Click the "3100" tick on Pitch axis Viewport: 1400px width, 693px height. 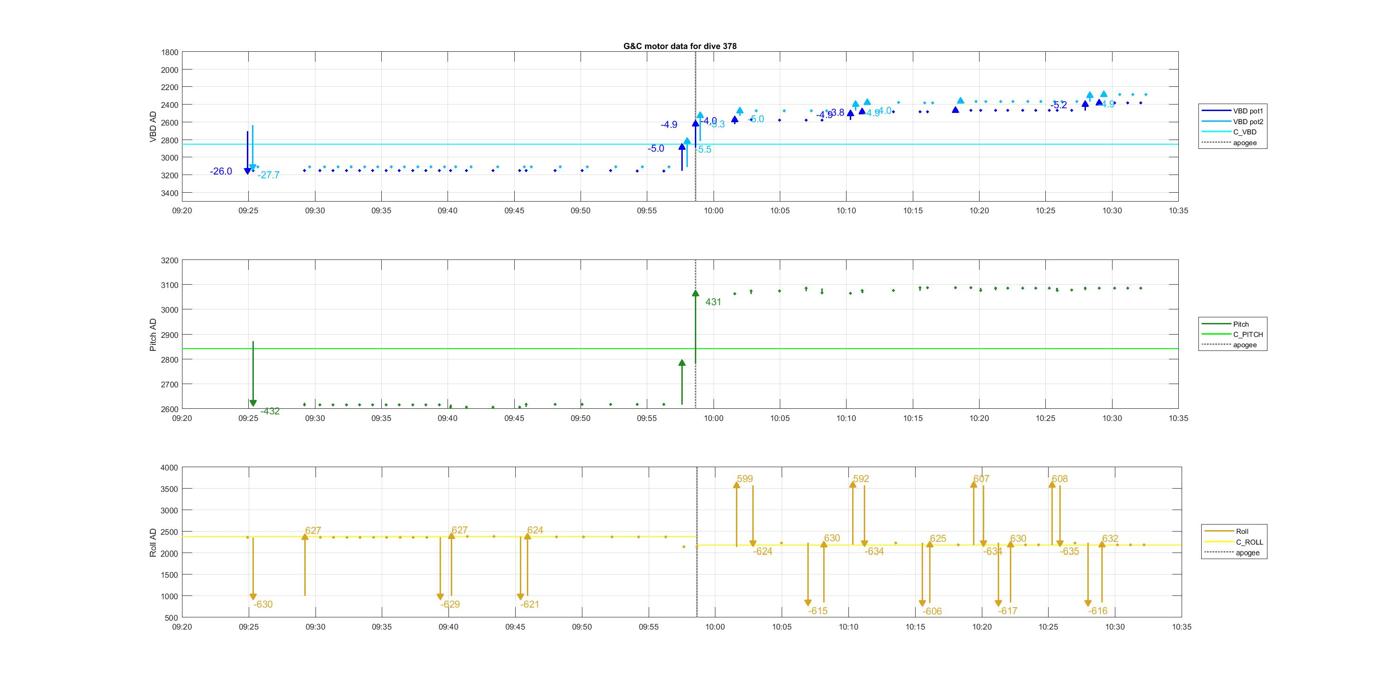pos(170,285)
